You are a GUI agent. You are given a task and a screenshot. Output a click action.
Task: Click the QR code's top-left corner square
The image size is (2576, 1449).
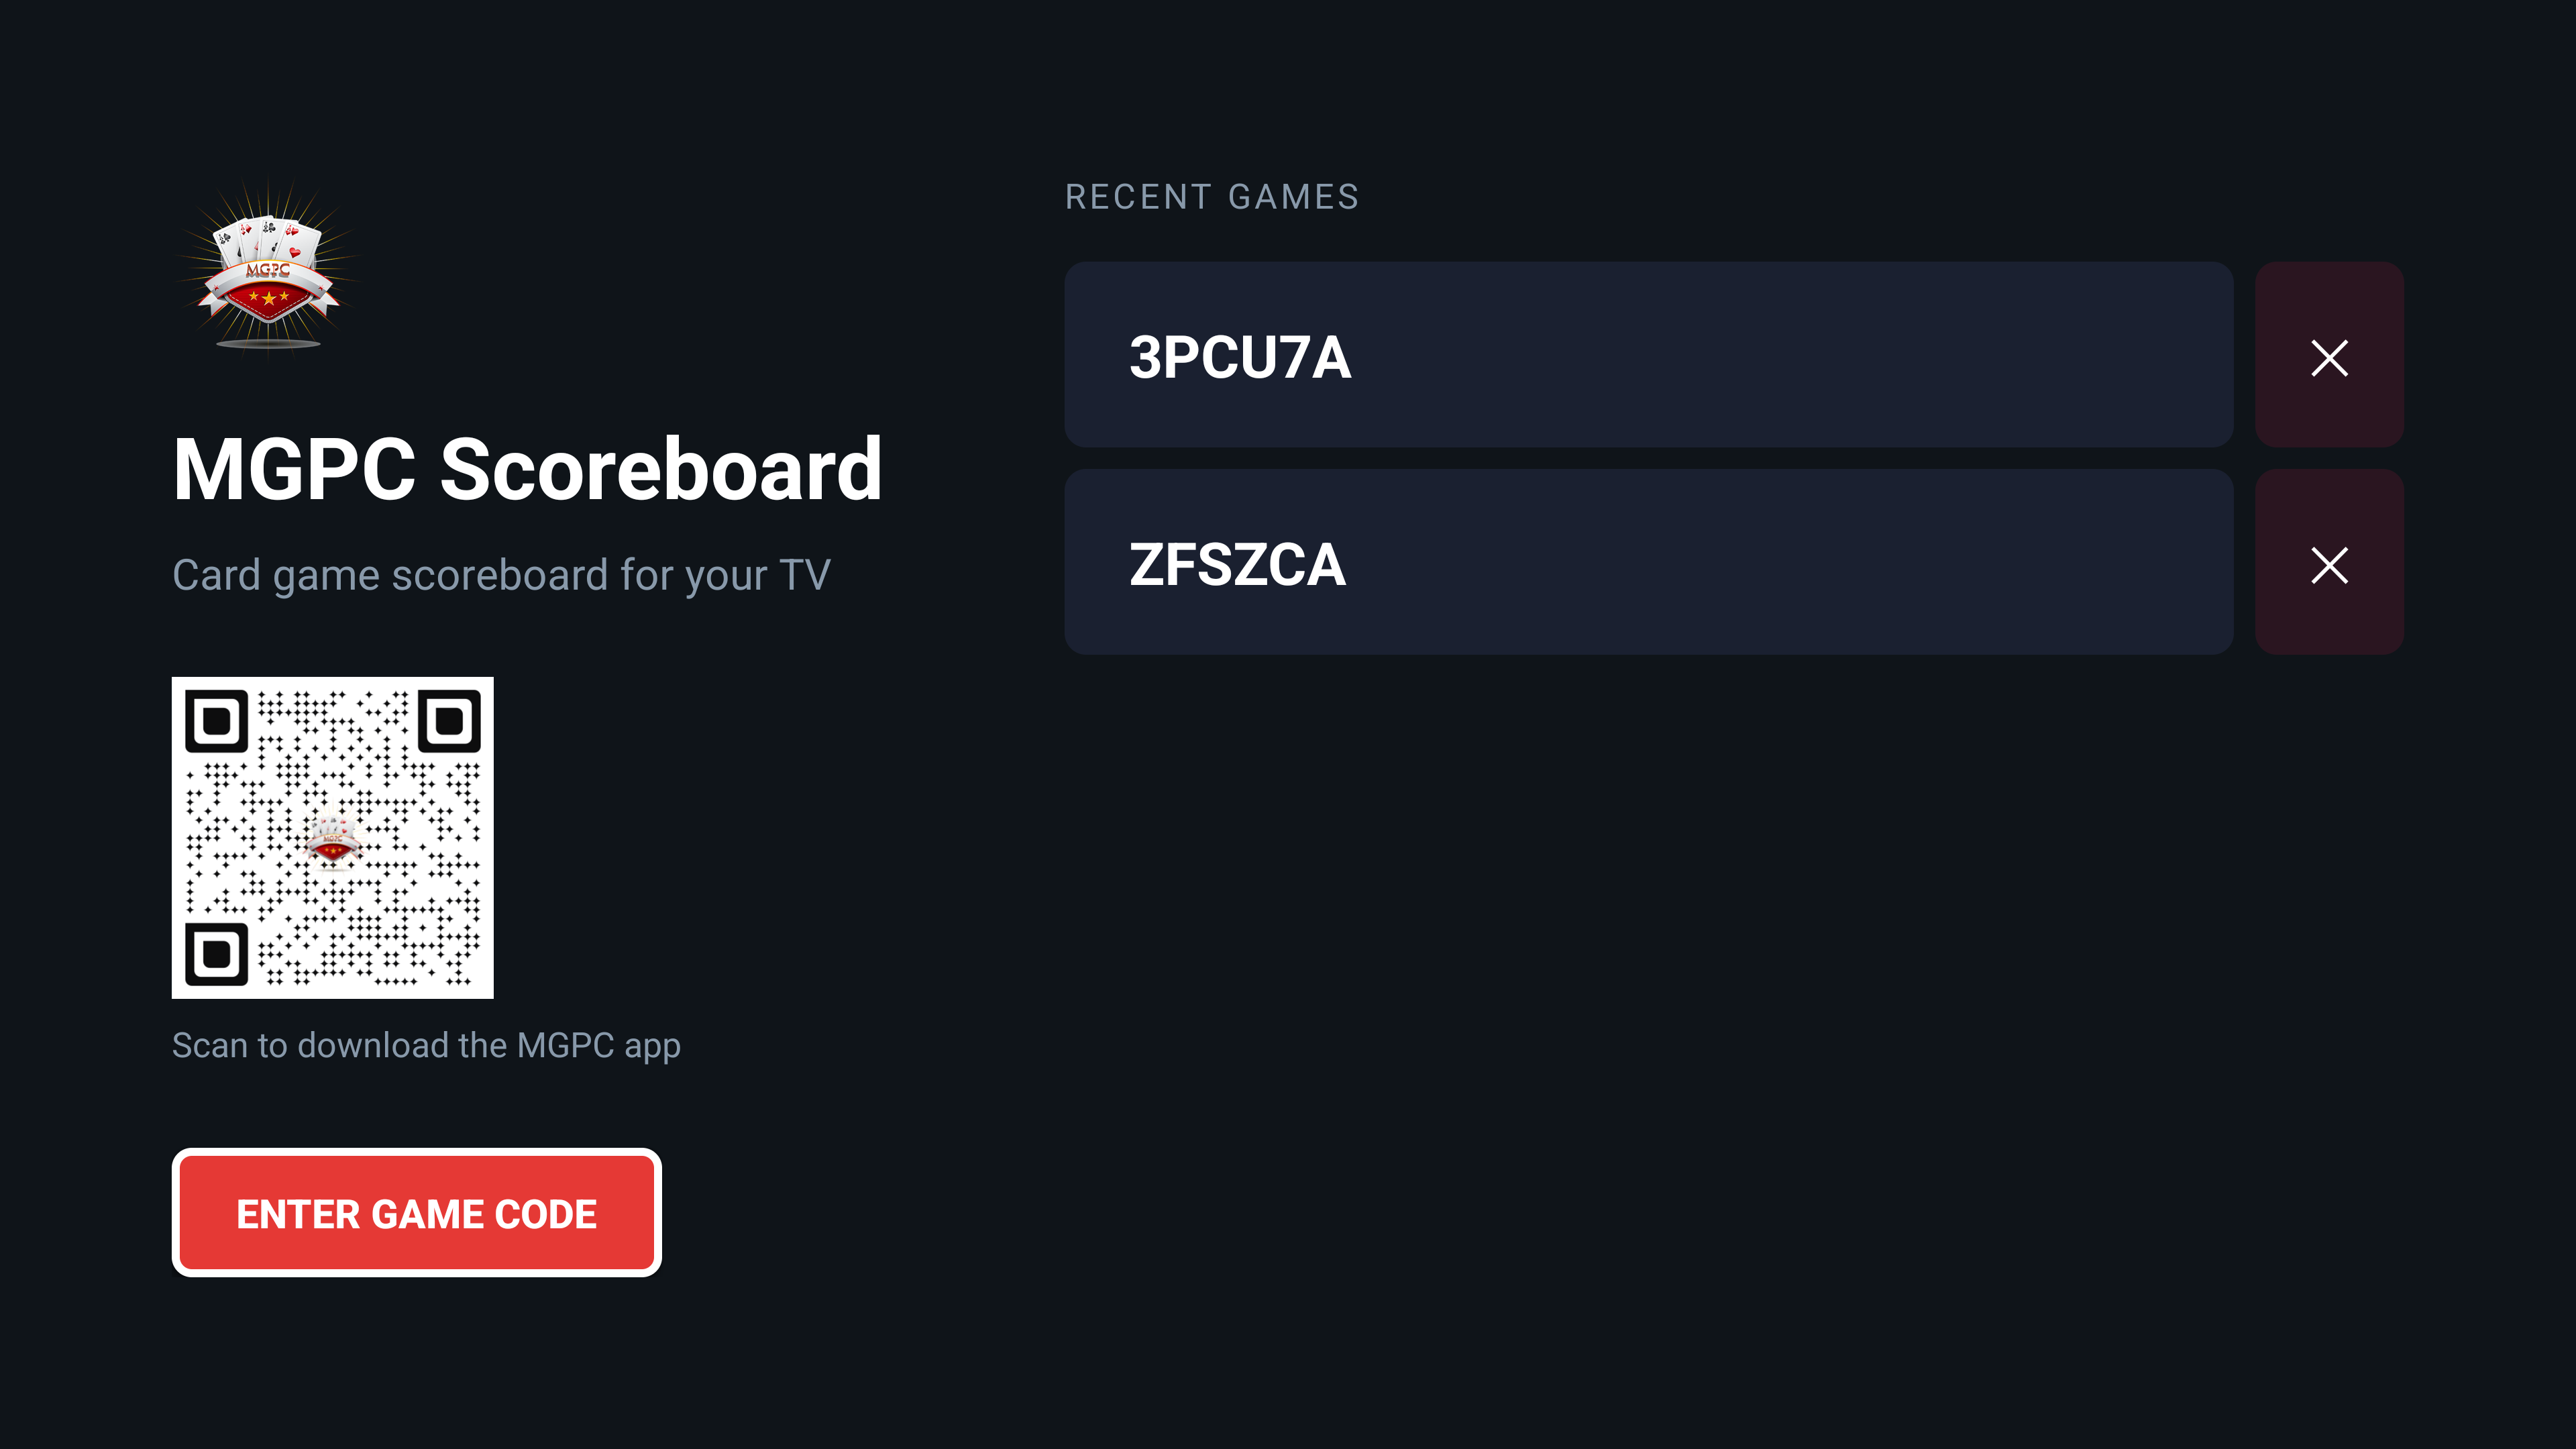pyautogui.click(x=217, y=721)
